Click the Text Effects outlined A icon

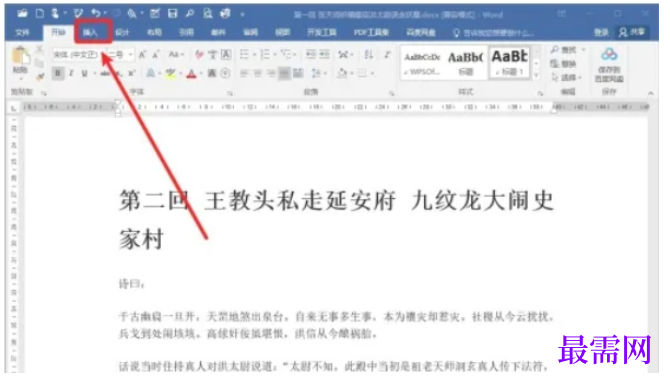(151, 73)
